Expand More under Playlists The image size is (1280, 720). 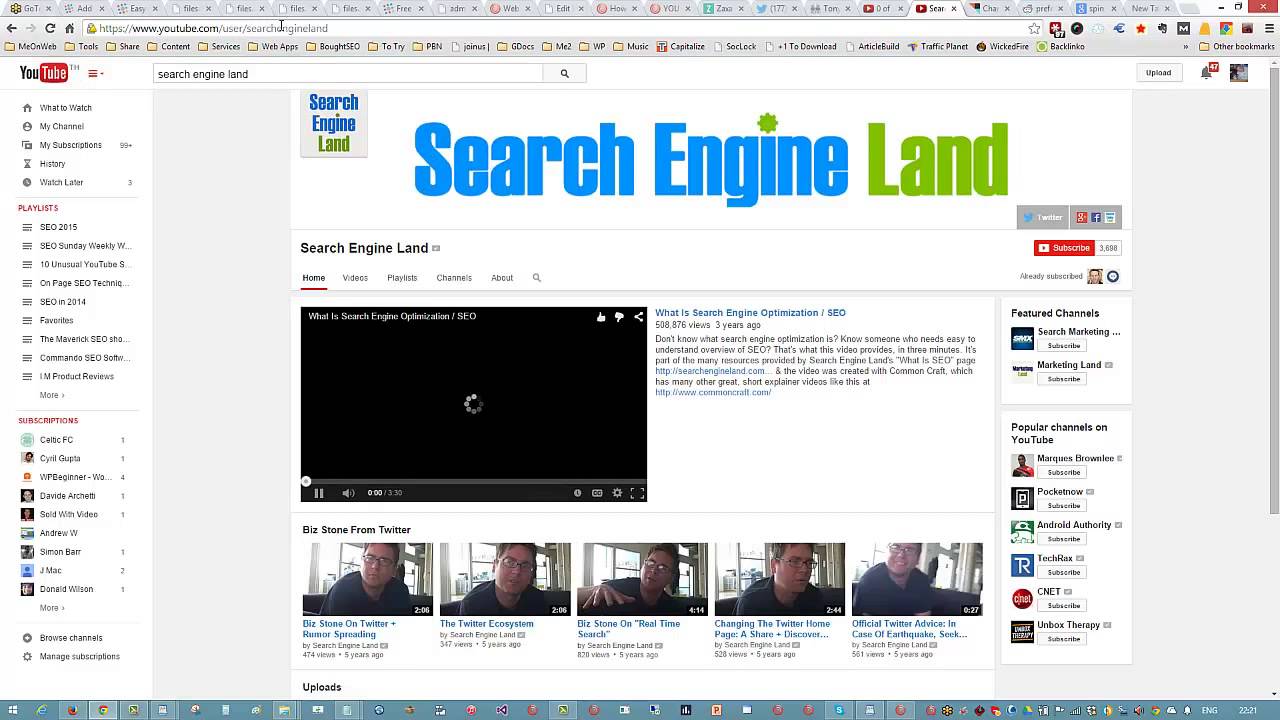[x=51, y=395]
